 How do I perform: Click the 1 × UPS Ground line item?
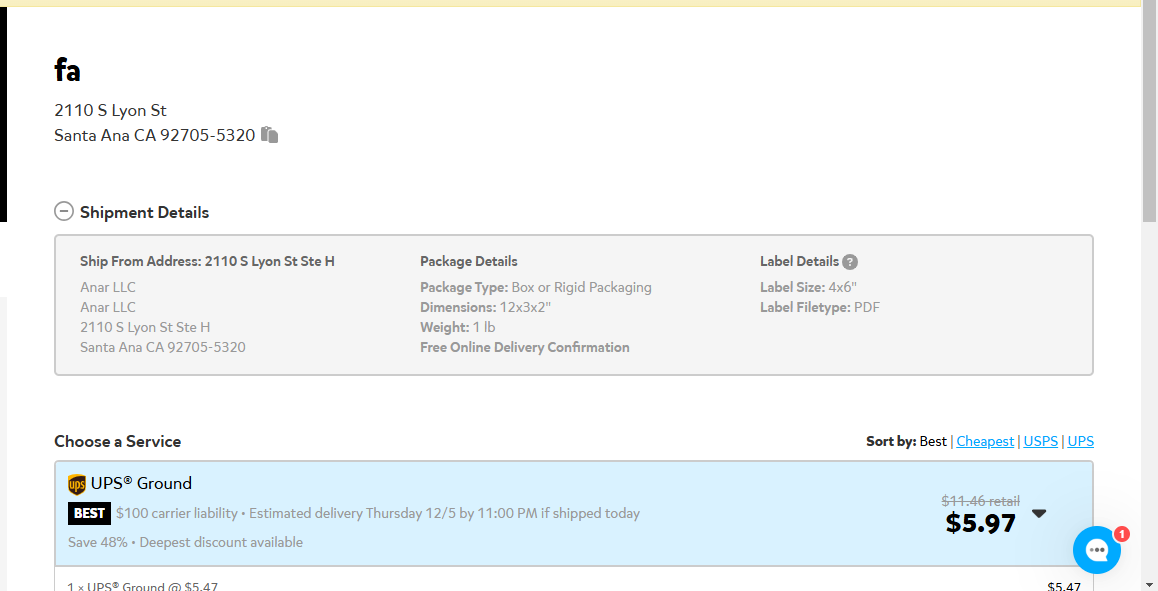pyautogui.click(x=143, y=587)
